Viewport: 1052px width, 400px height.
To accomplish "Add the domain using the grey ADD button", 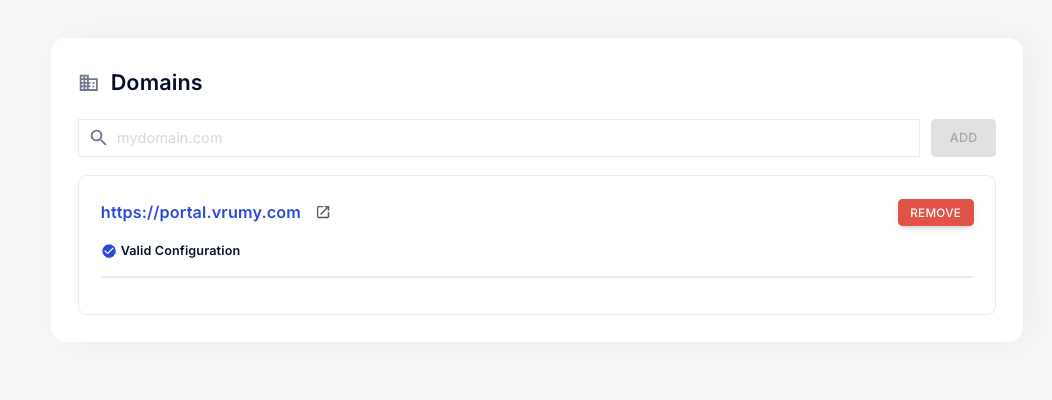I will tap(962, 138).
